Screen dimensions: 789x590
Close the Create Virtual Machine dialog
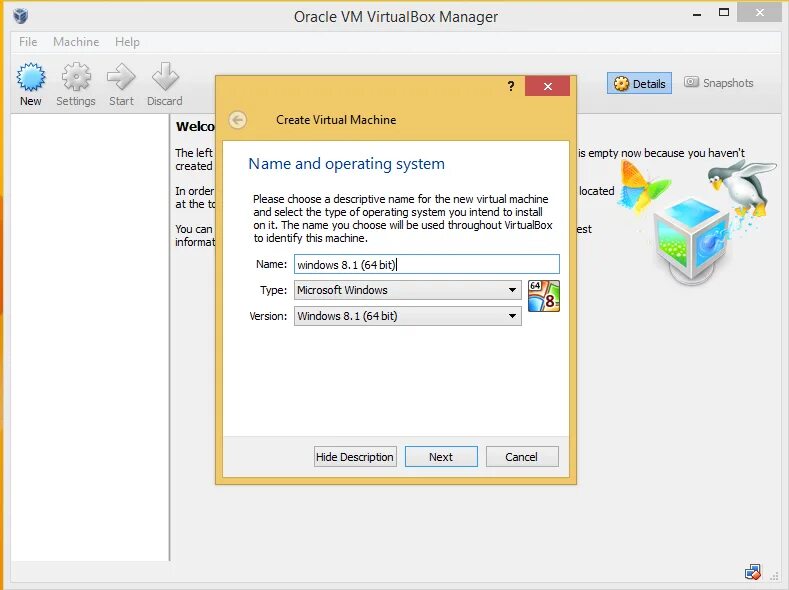coord(547,86)
